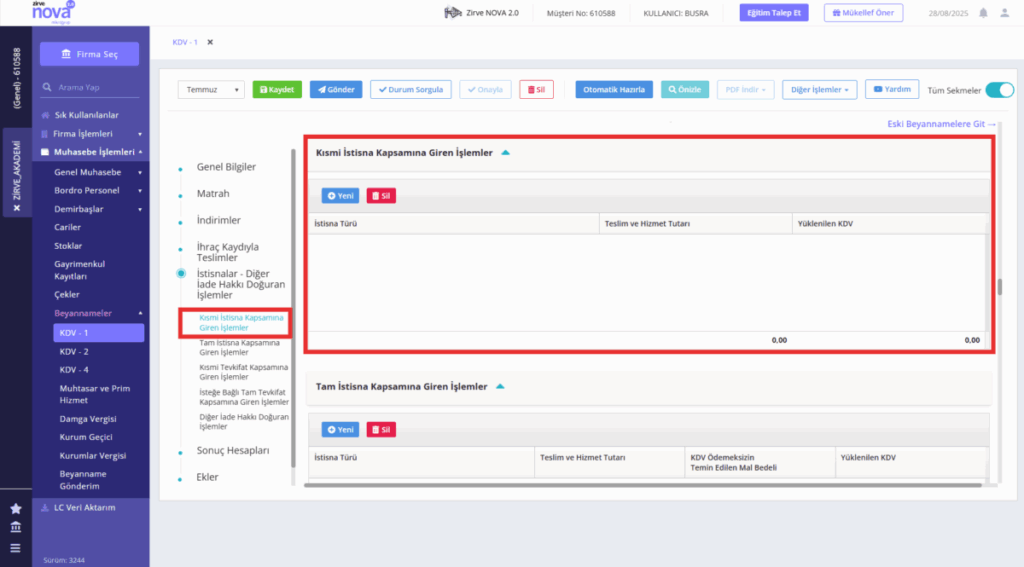1024x567 pixels.
Task: Open the Diğer İşlemler dropdown
Action: click(819, 89)
